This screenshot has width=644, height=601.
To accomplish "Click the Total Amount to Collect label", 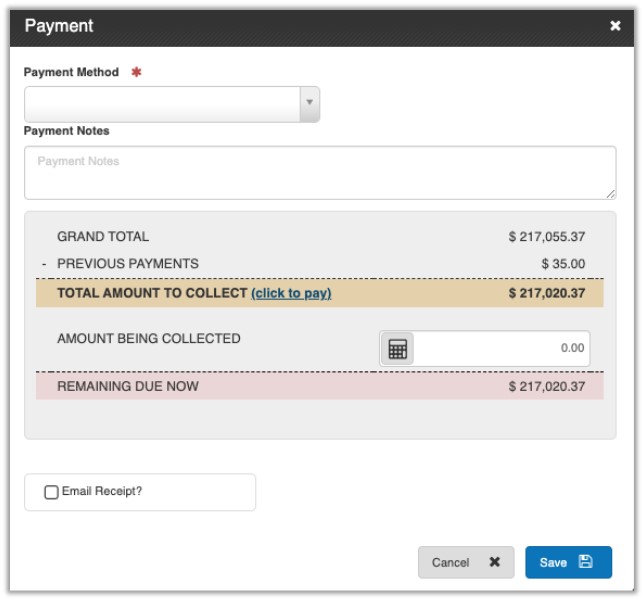I will coord(152,293).
